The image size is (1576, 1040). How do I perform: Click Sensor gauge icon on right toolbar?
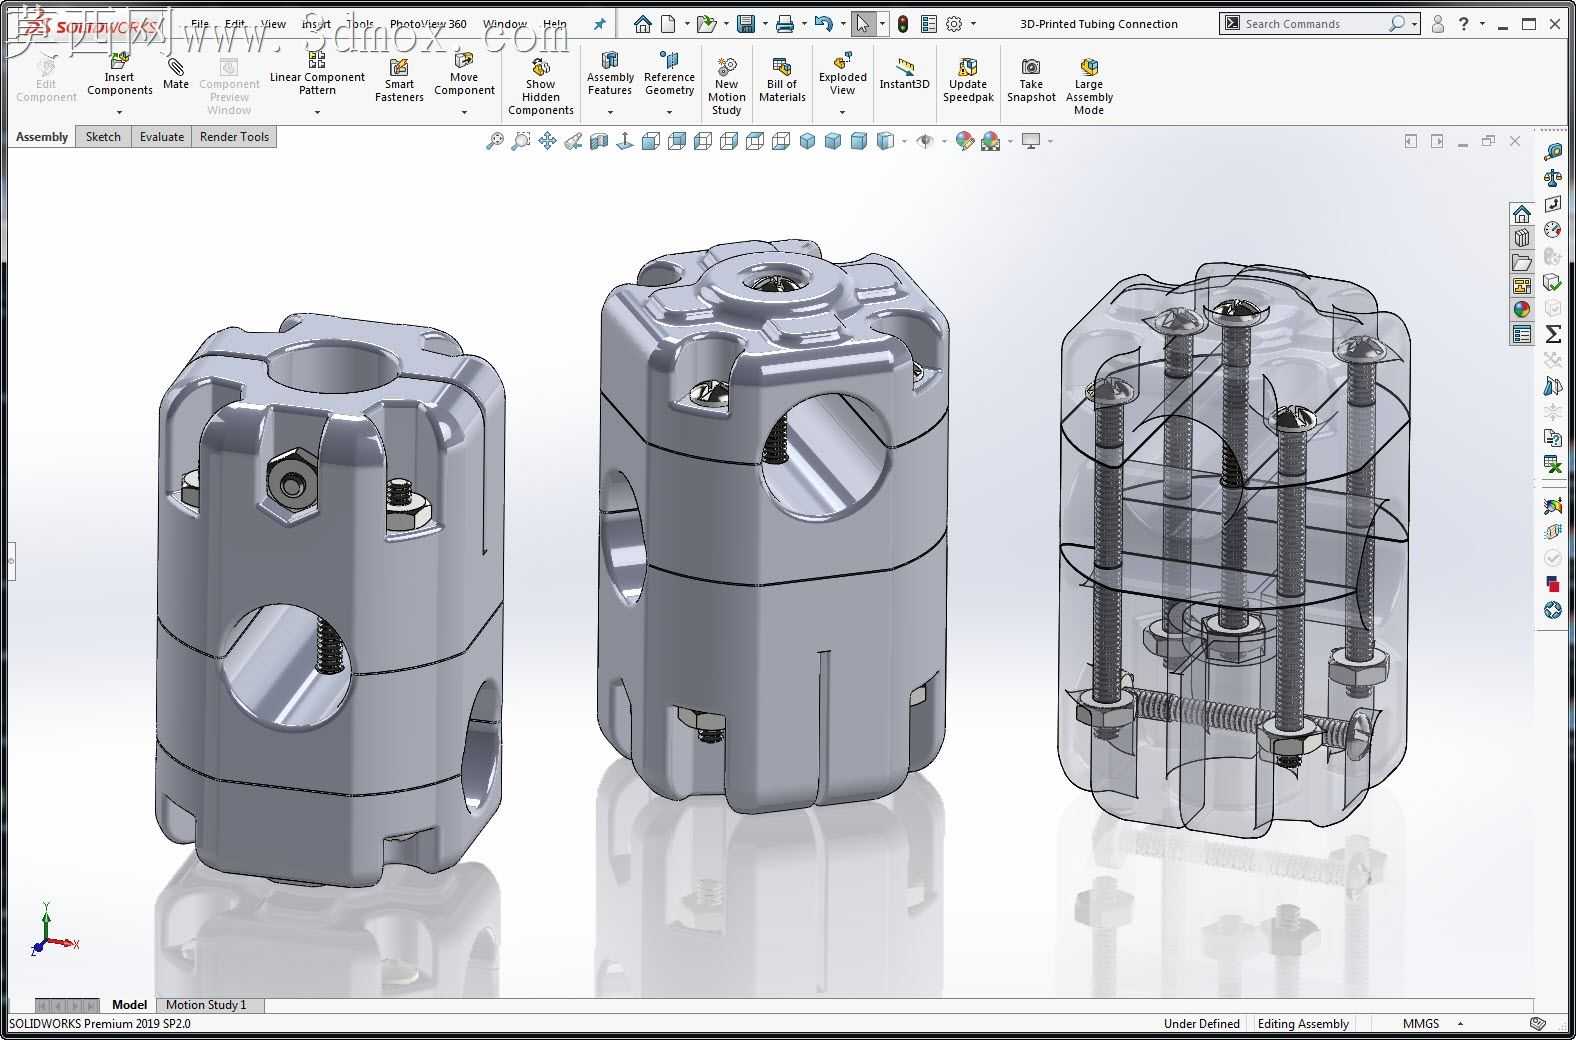point(1553,230)
